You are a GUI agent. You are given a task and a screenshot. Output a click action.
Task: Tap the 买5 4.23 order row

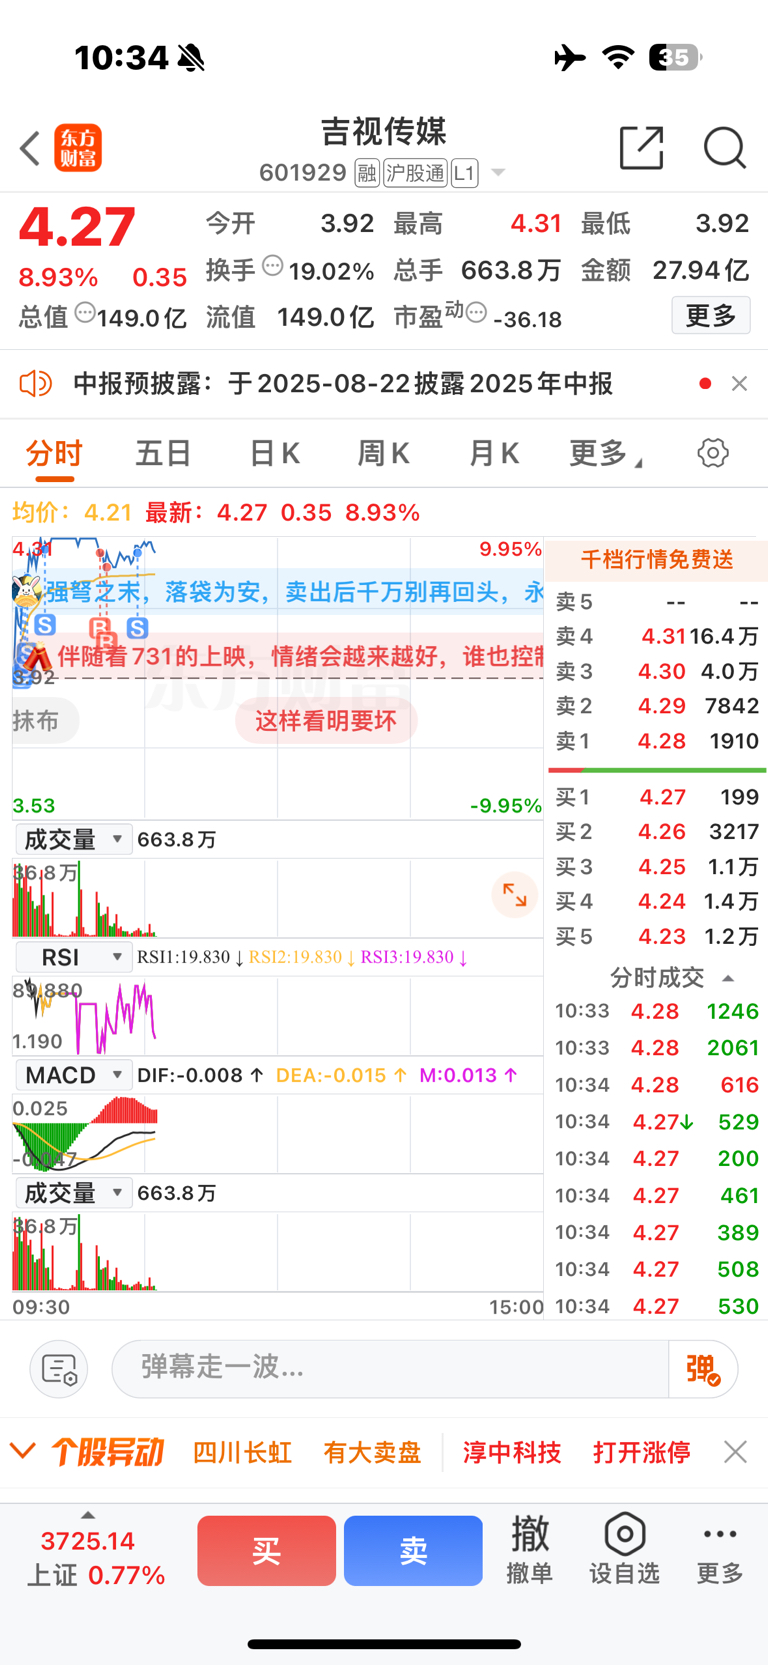pos(657,937)
